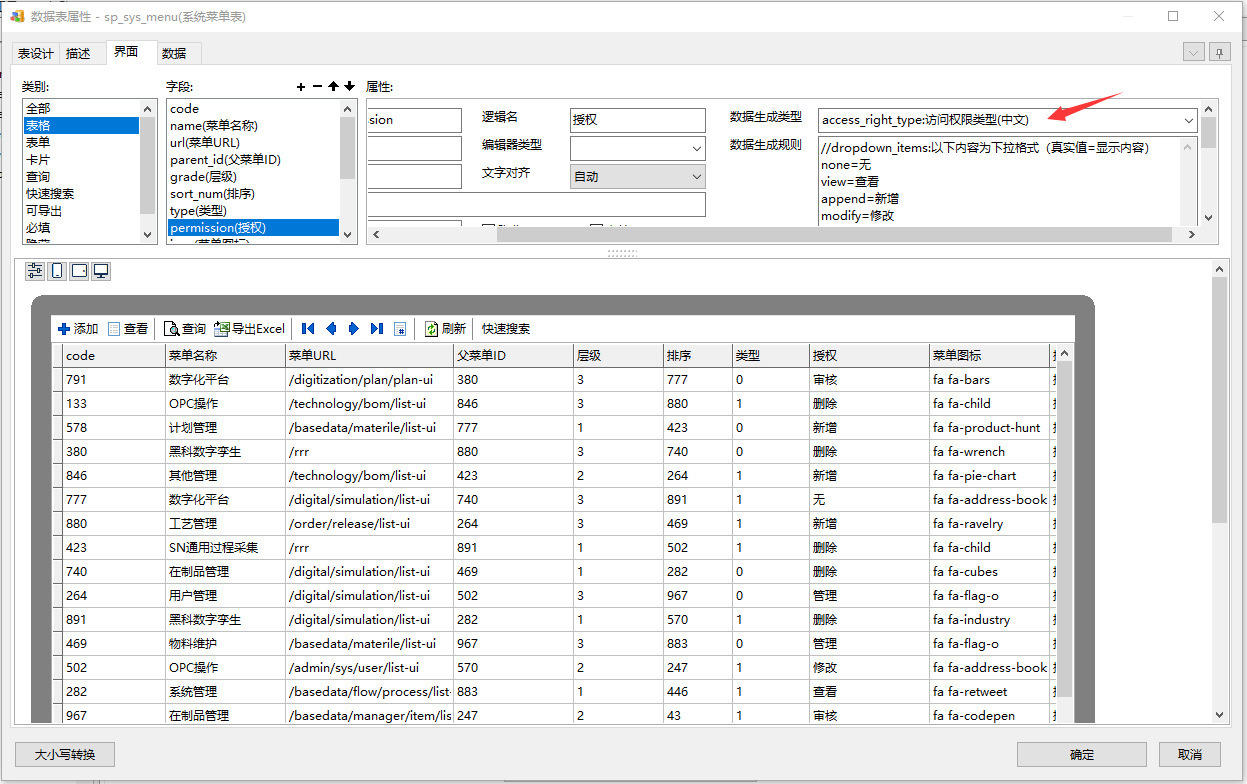The image size is (1247, 784).
Task: Click the 大小写转换 button
Action: click(x=65, y=754)
